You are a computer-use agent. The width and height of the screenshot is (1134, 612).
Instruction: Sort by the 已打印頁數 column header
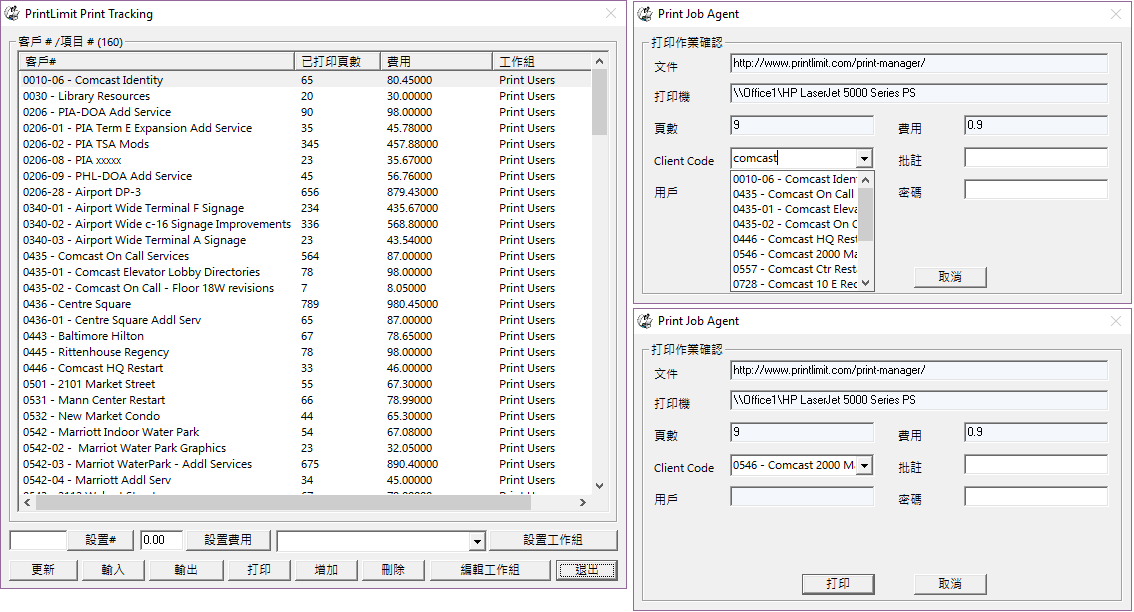coord(337,61)
